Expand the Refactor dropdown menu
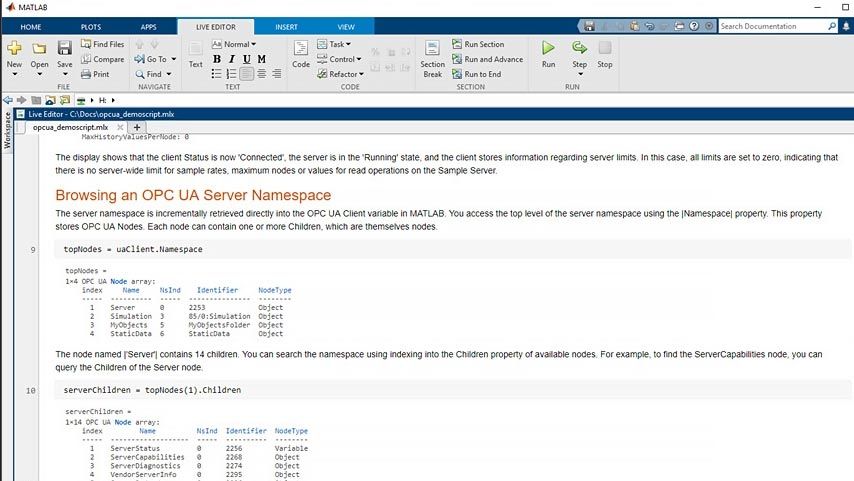This screenshot has width=854, height=481. click(x=345, y=74)
